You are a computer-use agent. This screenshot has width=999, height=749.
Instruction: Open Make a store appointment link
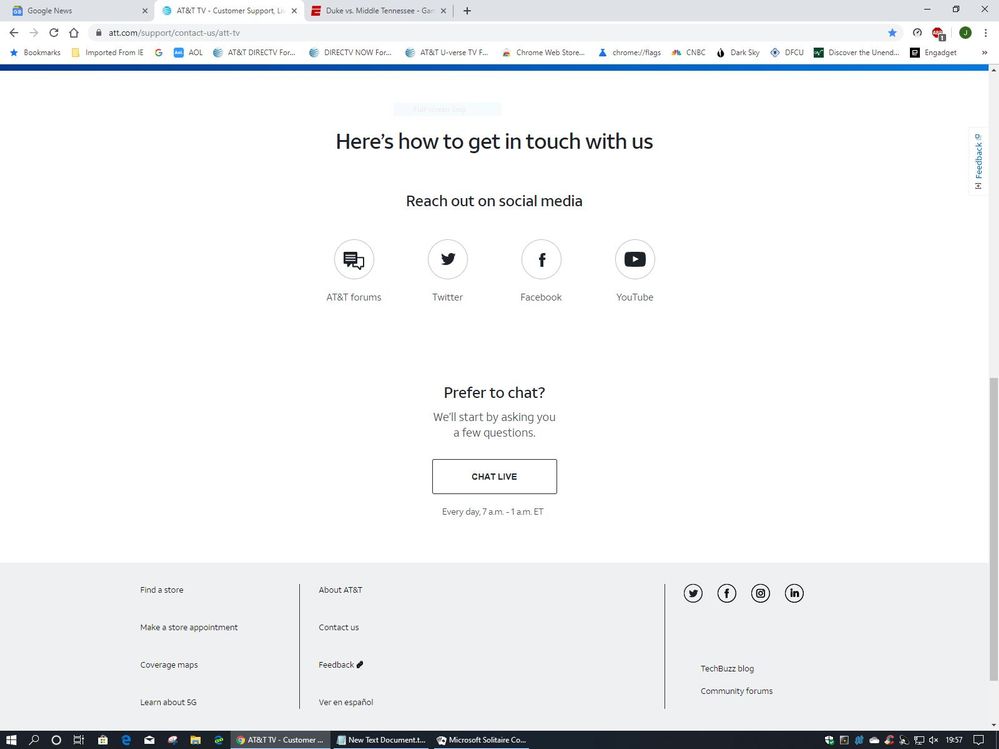coord(189,627)
